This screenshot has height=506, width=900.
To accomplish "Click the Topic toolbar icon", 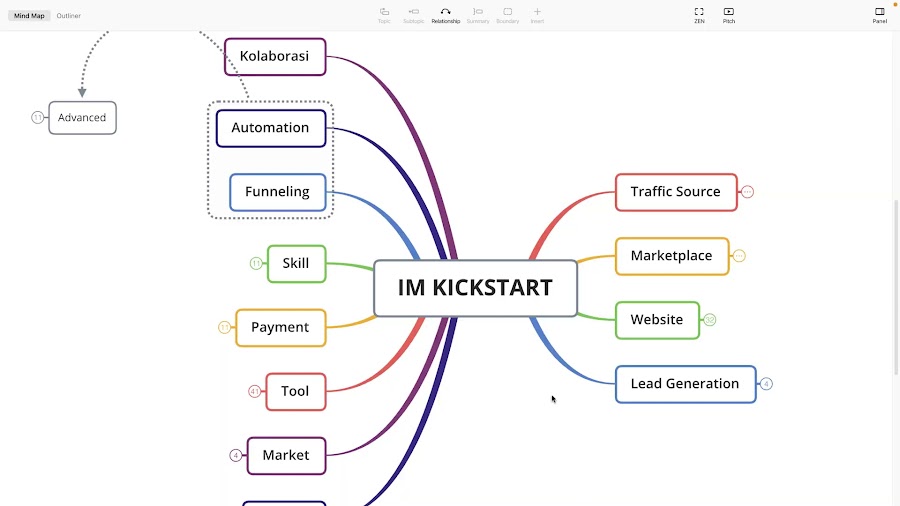I will point(384,15).
